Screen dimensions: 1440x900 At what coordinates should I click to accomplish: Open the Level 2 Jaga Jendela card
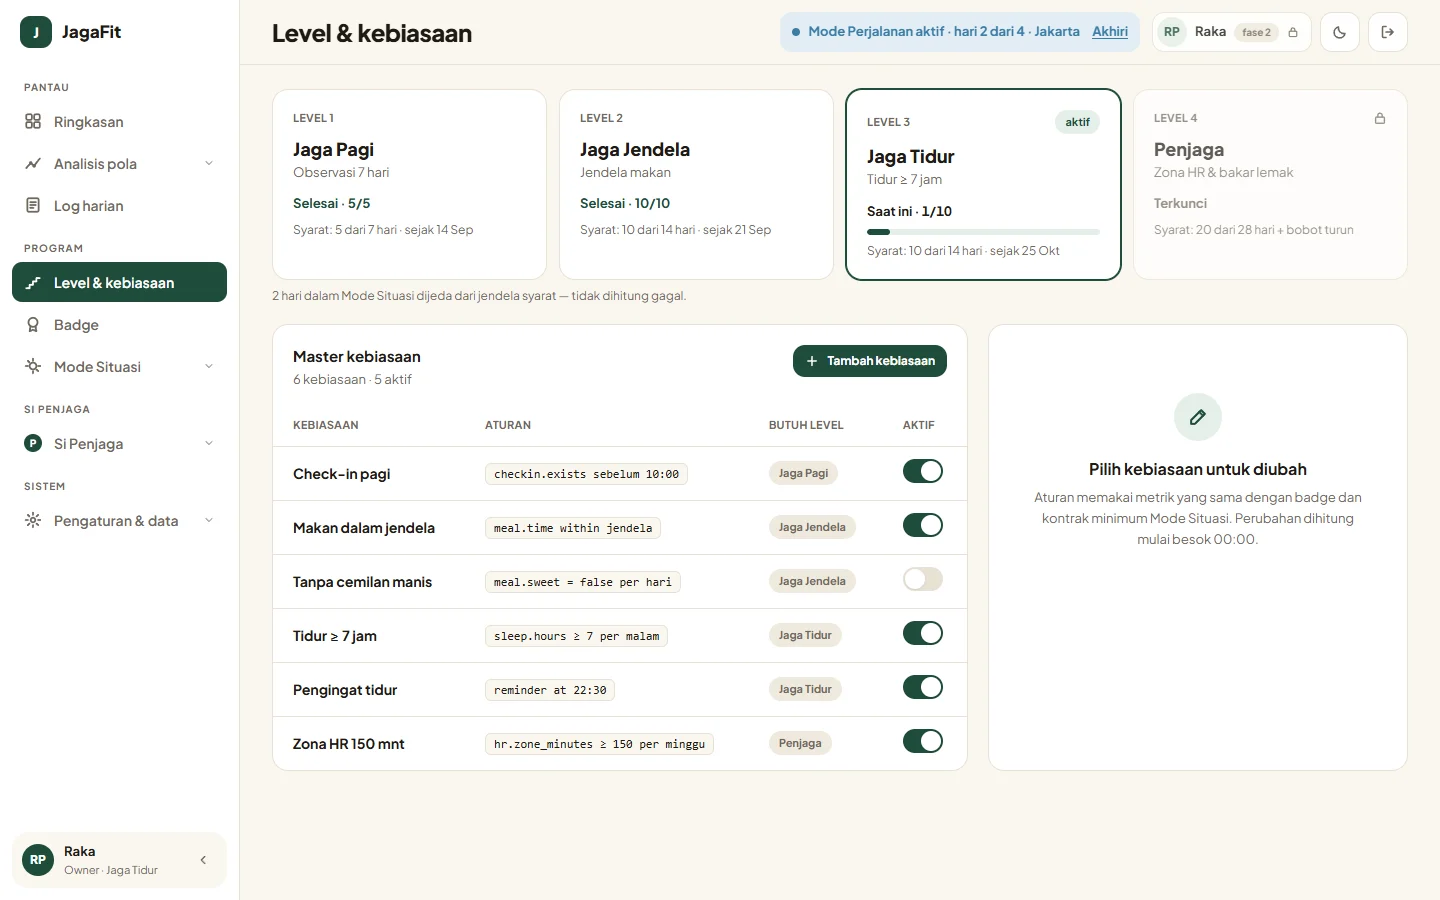[696, 185]
